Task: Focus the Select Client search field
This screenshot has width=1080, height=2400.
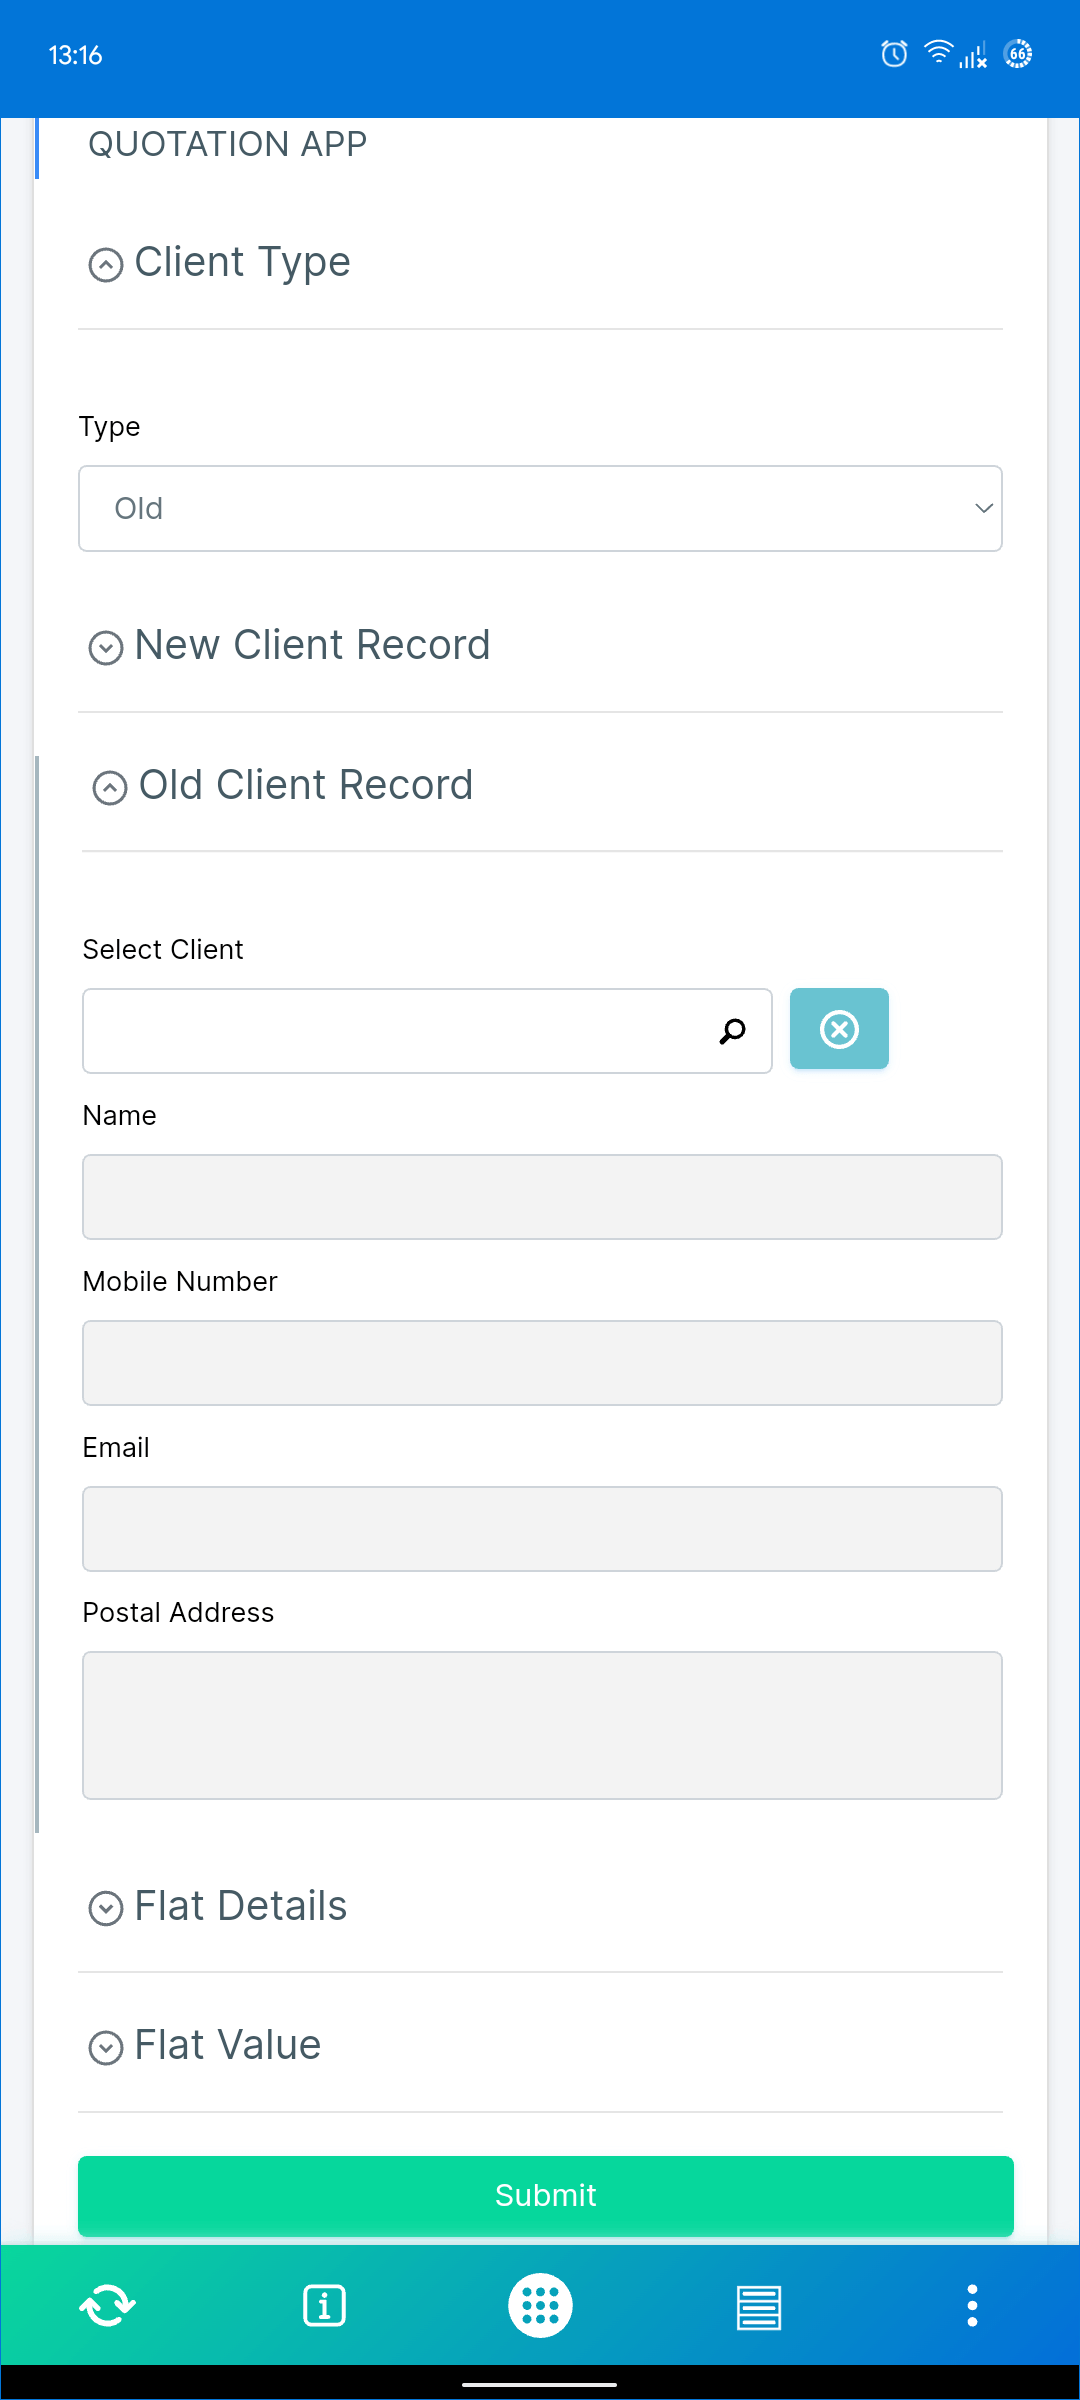Action: click(x=427, y=1031)
